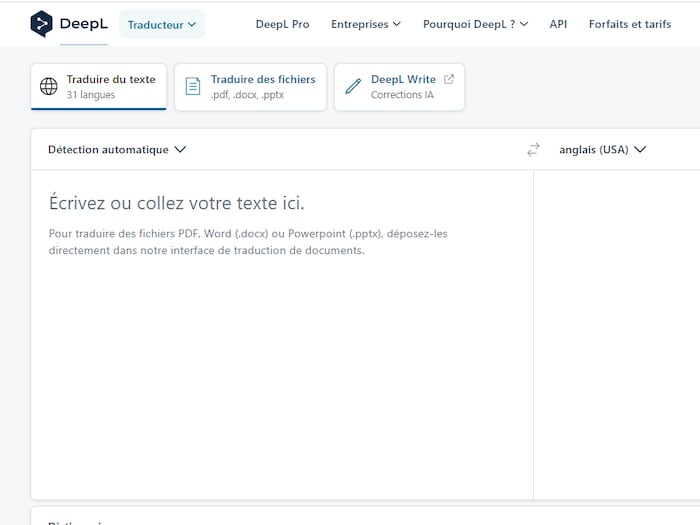Open the DeepL Pro page
Screen dimensions: 700x525
tap(282, 24)
